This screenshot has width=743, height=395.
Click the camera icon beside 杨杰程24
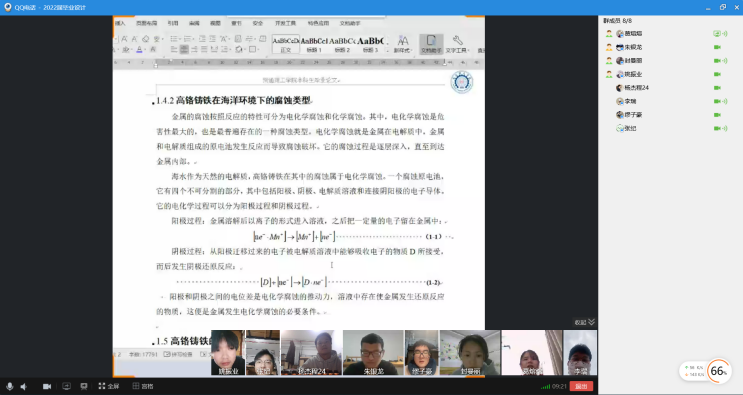pyautogui.click(x=717, y=88)
